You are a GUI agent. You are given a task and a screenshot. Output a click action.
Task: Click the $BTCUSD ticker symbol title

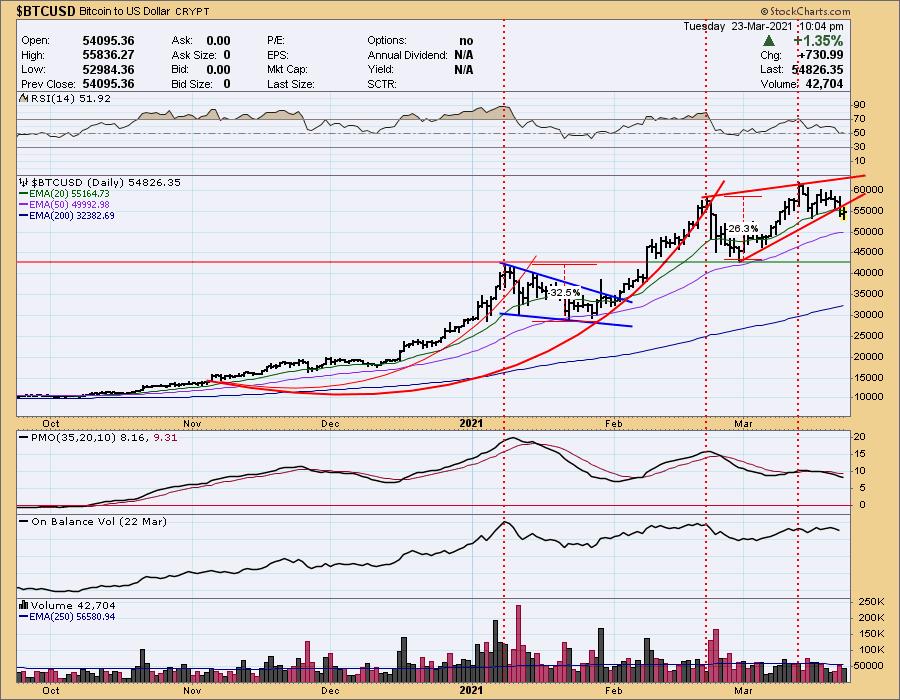click(46, 11)
